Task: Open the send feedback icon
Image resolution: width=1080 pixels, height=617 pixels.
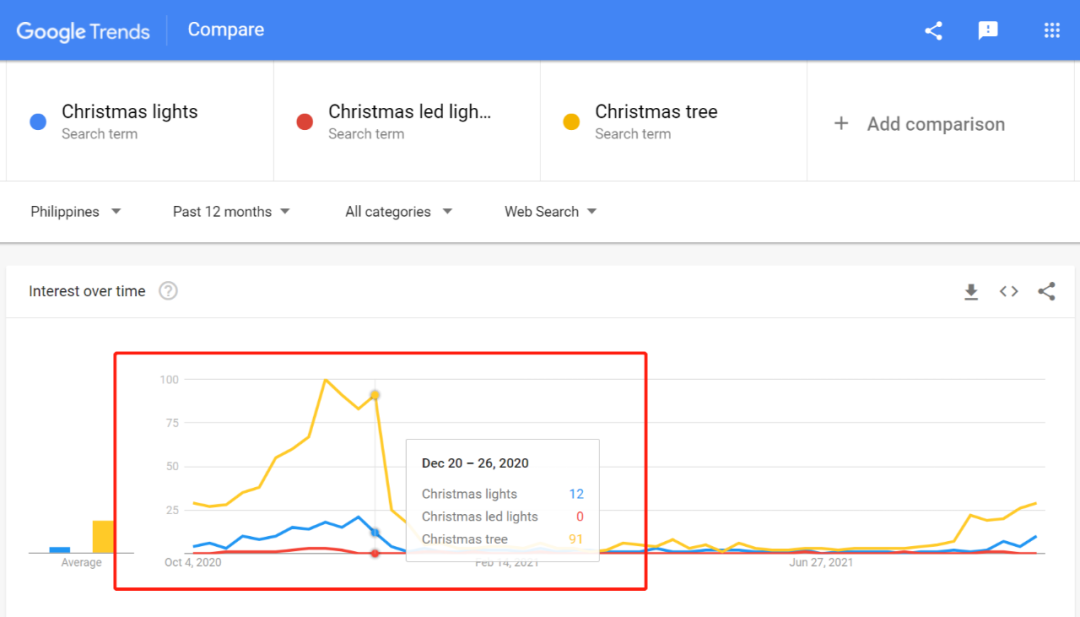Action: coord(988,30)
